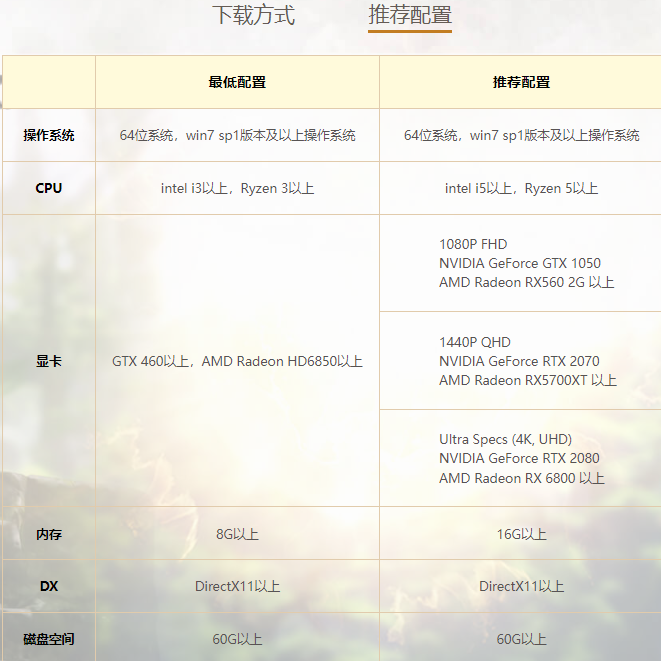Click the recommended OS requirement cell
Screen dimensions: 661x661
(x=521, y=135)
